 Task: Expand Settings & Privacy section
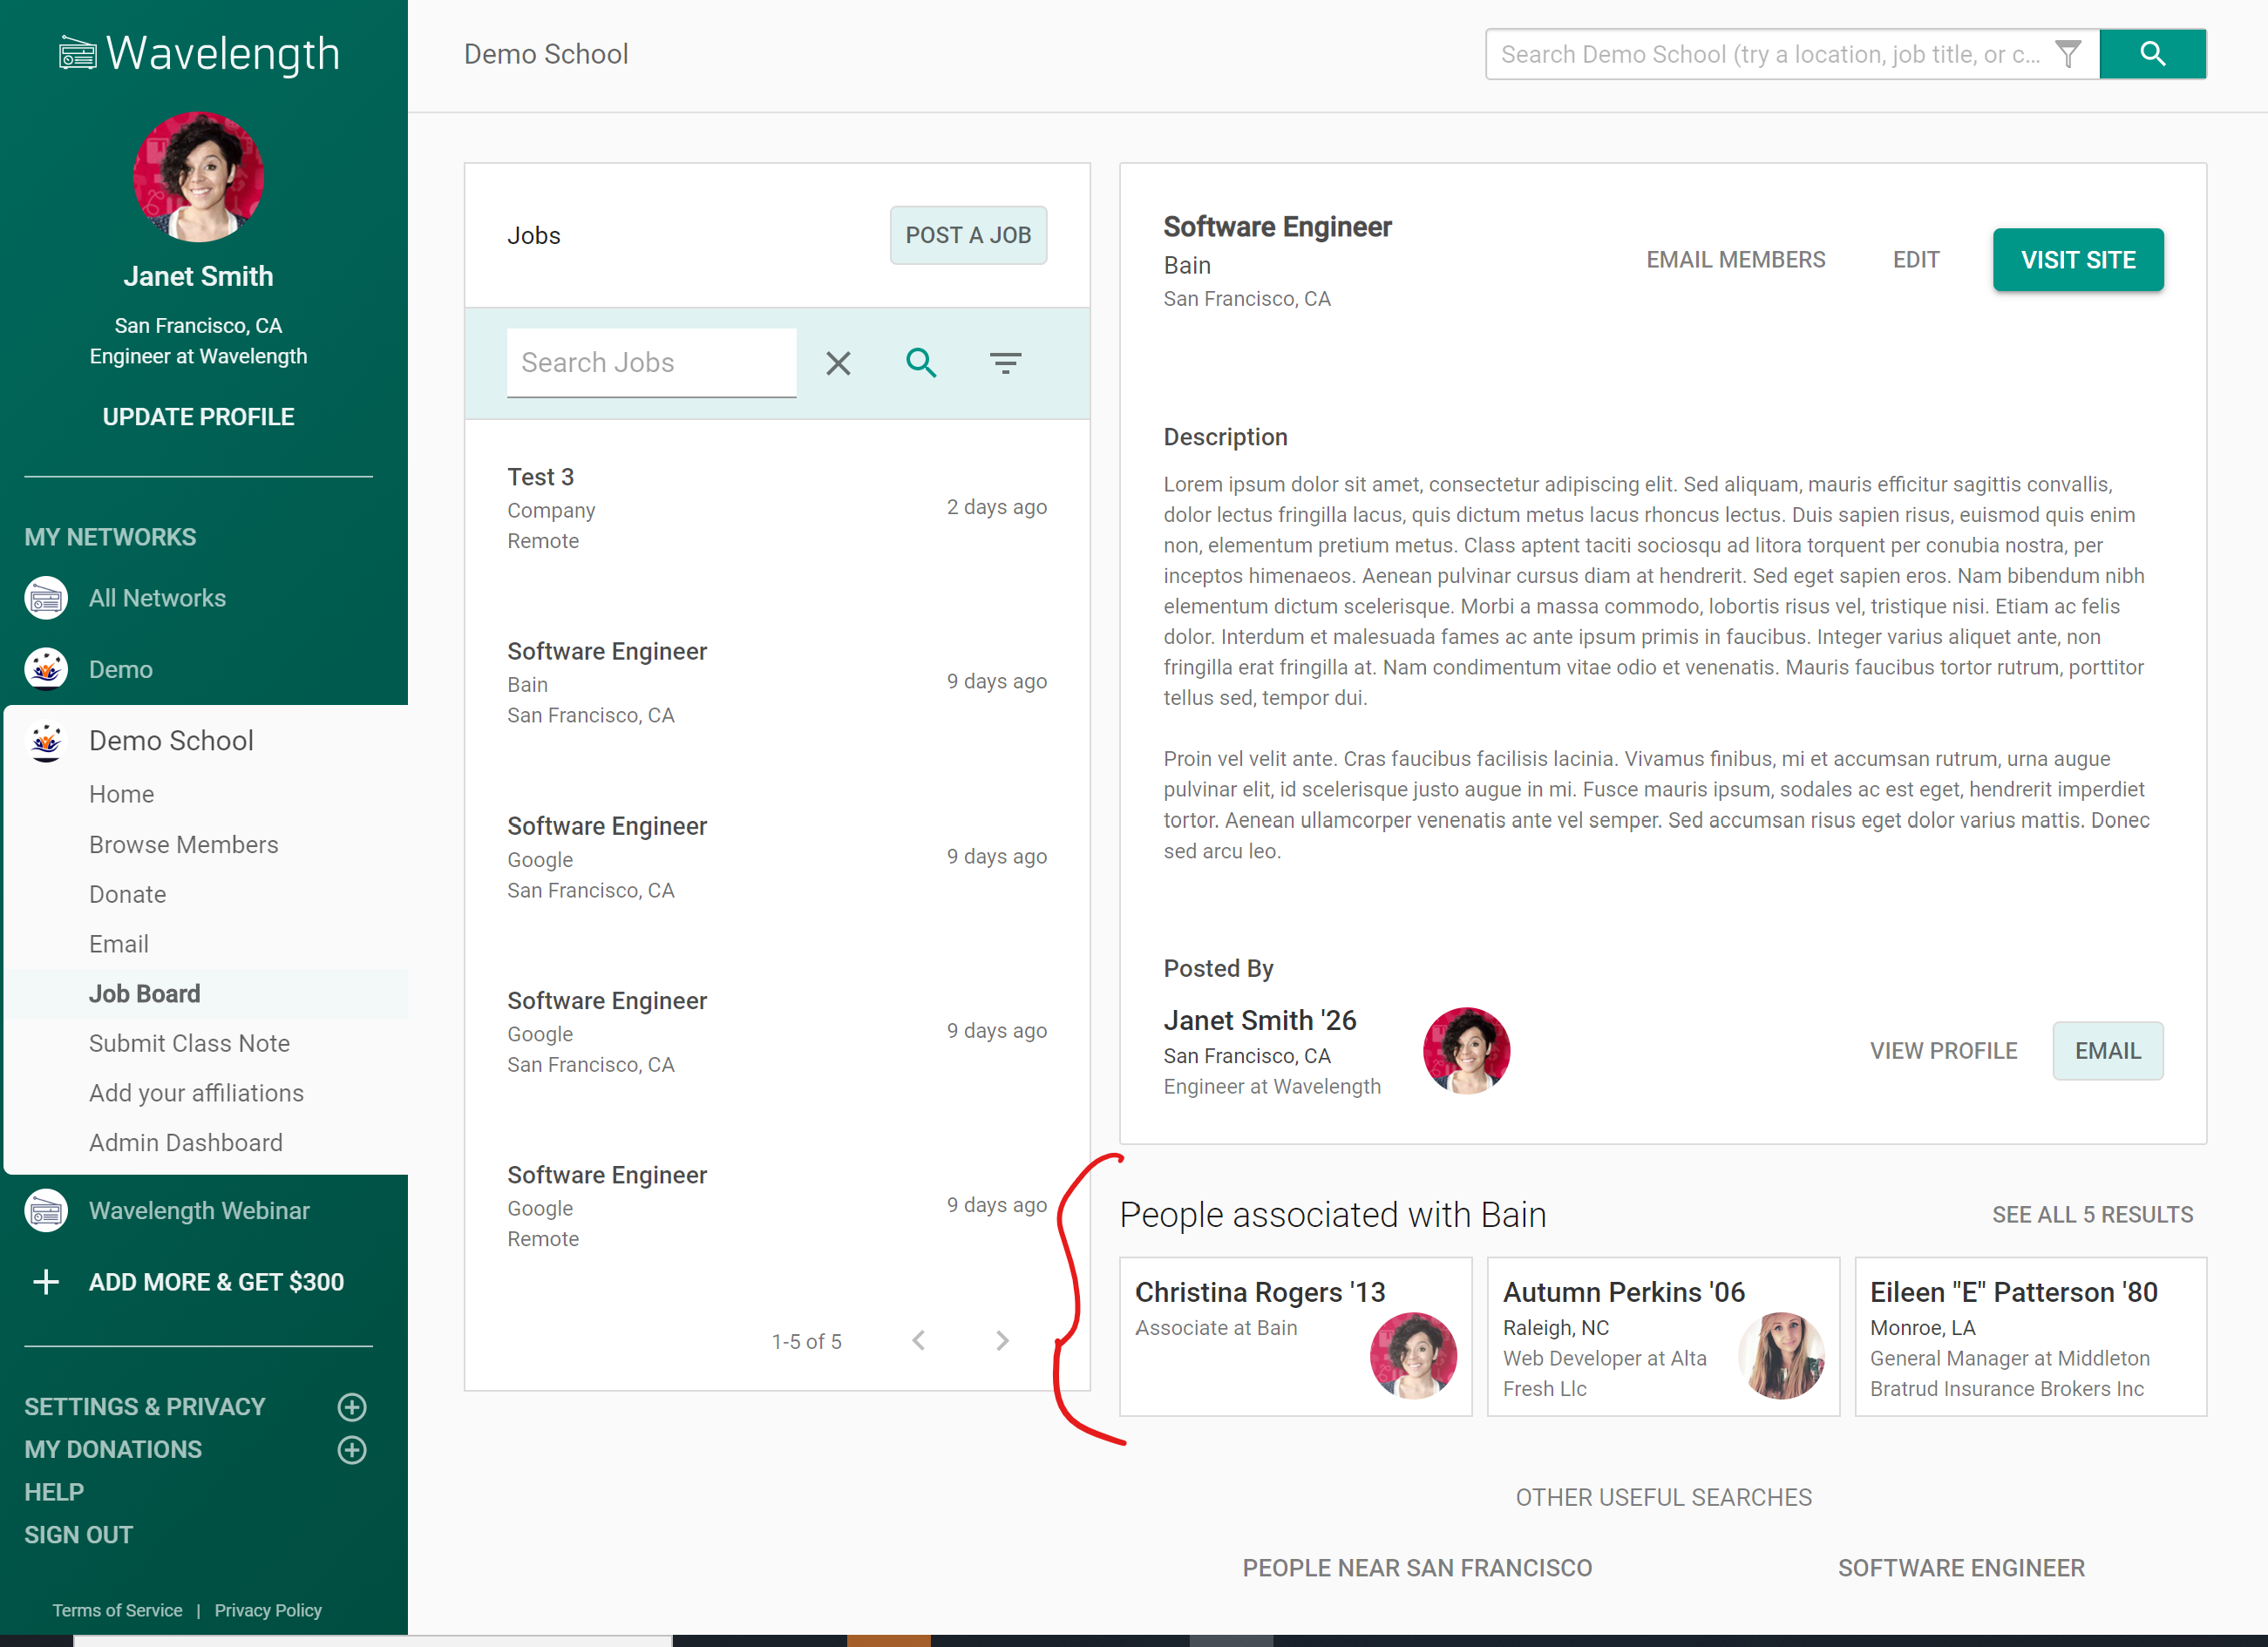pos(351,1407)
